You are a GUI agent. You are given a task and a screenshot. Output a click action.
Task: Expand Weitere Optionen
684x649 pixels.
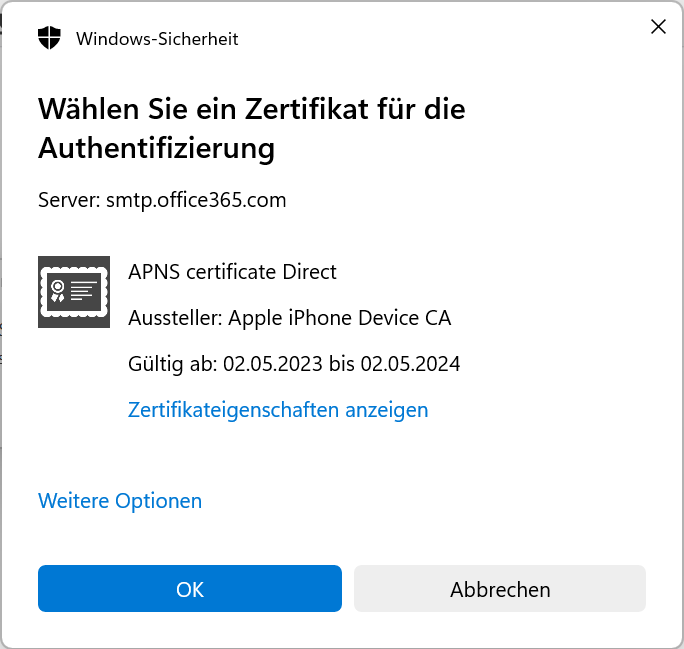pyautogui.click(x=120, y=501)
